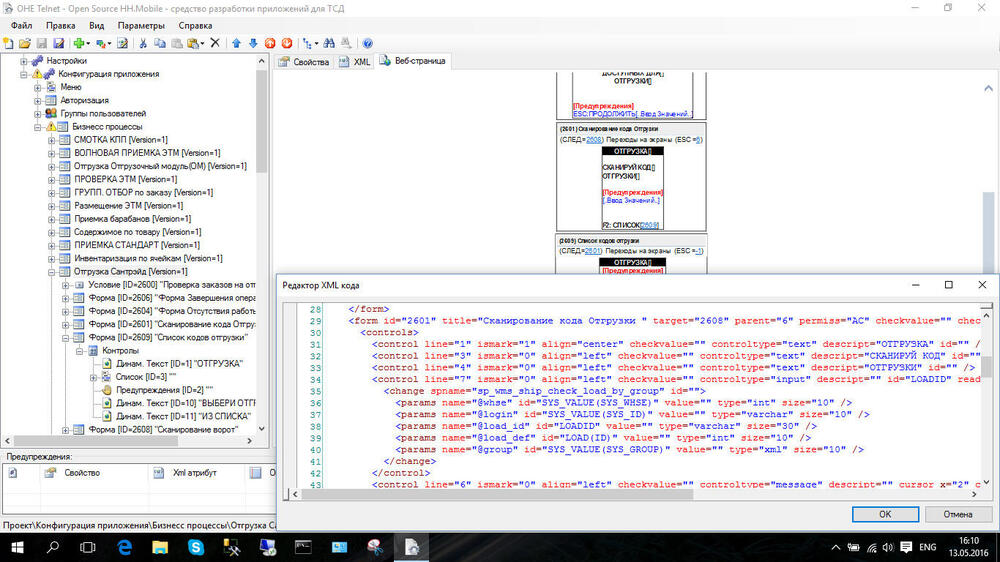Open the Вид menu
Viewport: 1000px width, 562px height.
click(96, 26)
